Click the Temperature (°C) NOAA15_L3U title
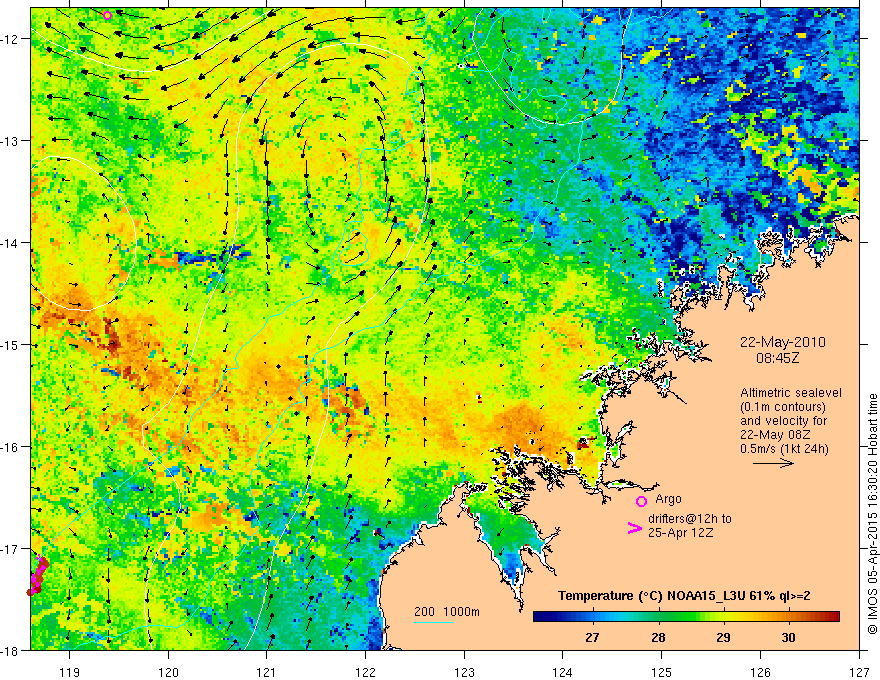The image size is (880, 680). [684, 596]
